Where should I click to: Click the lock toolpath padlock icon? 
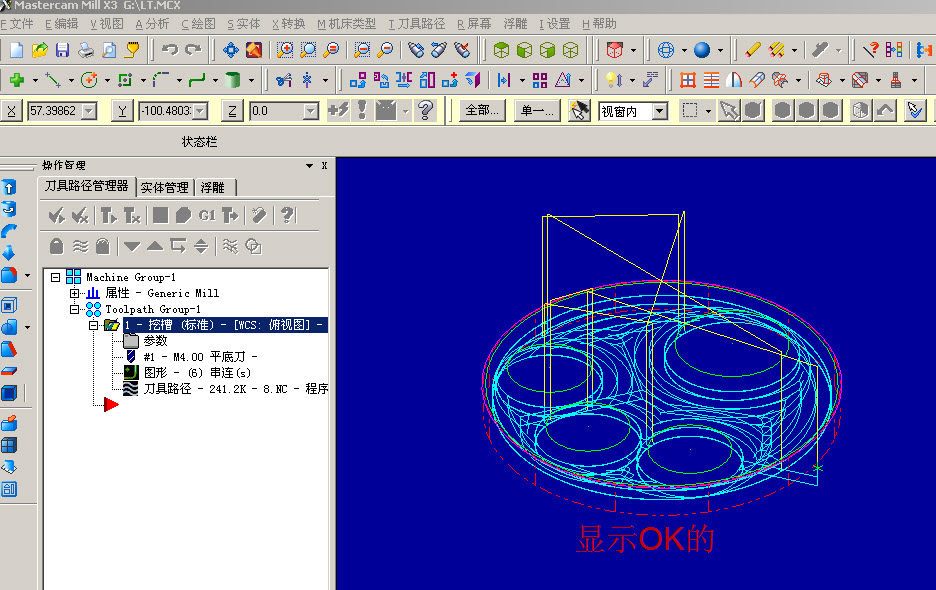57,246
